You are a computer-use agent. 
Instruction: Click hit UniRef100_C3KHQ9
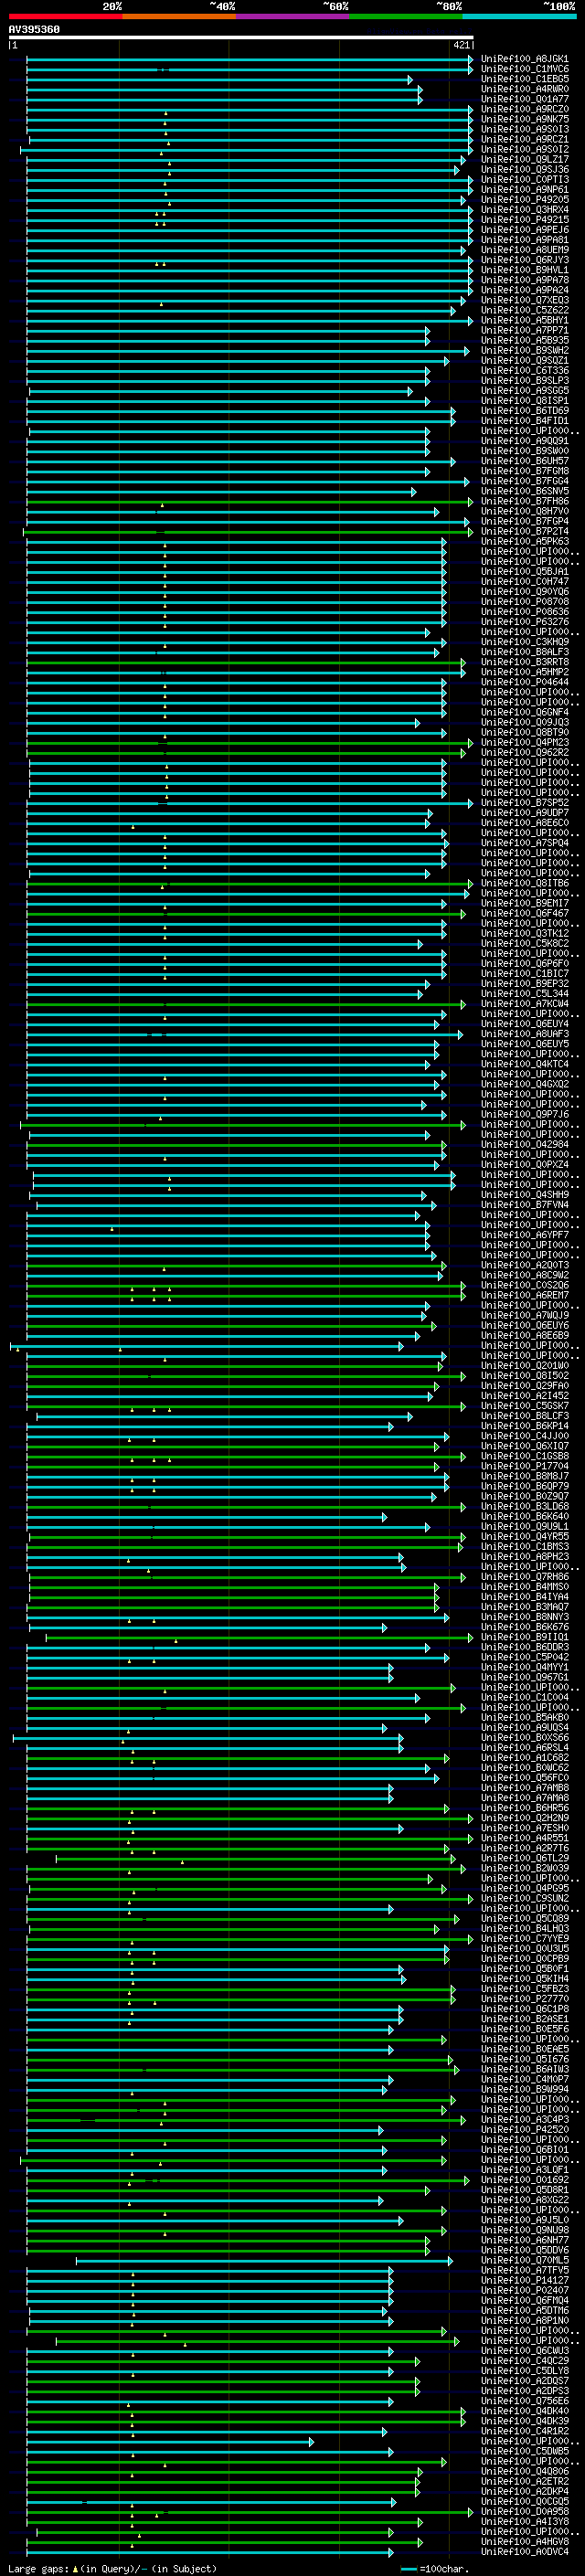[x=525, y=642]
